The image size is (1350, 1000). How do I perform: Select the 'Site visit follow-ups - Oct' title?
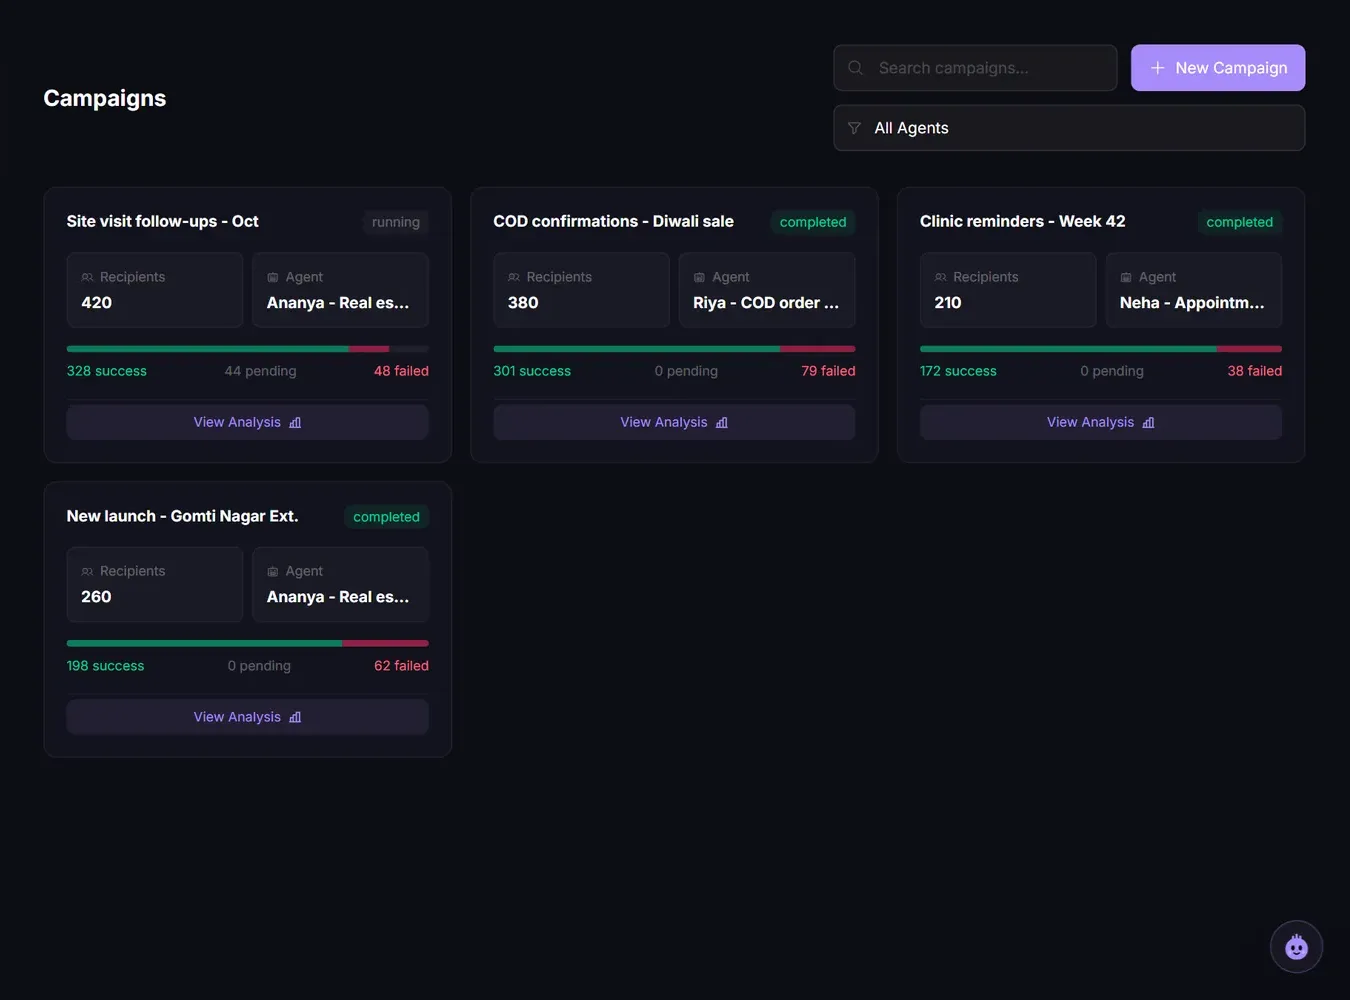pos(163,221)
